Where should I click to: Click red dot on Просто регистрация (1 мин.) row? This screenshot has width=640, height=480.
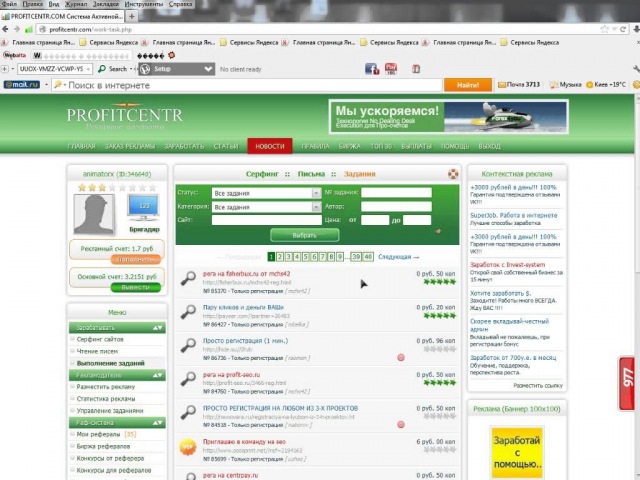tap(401, 358)
